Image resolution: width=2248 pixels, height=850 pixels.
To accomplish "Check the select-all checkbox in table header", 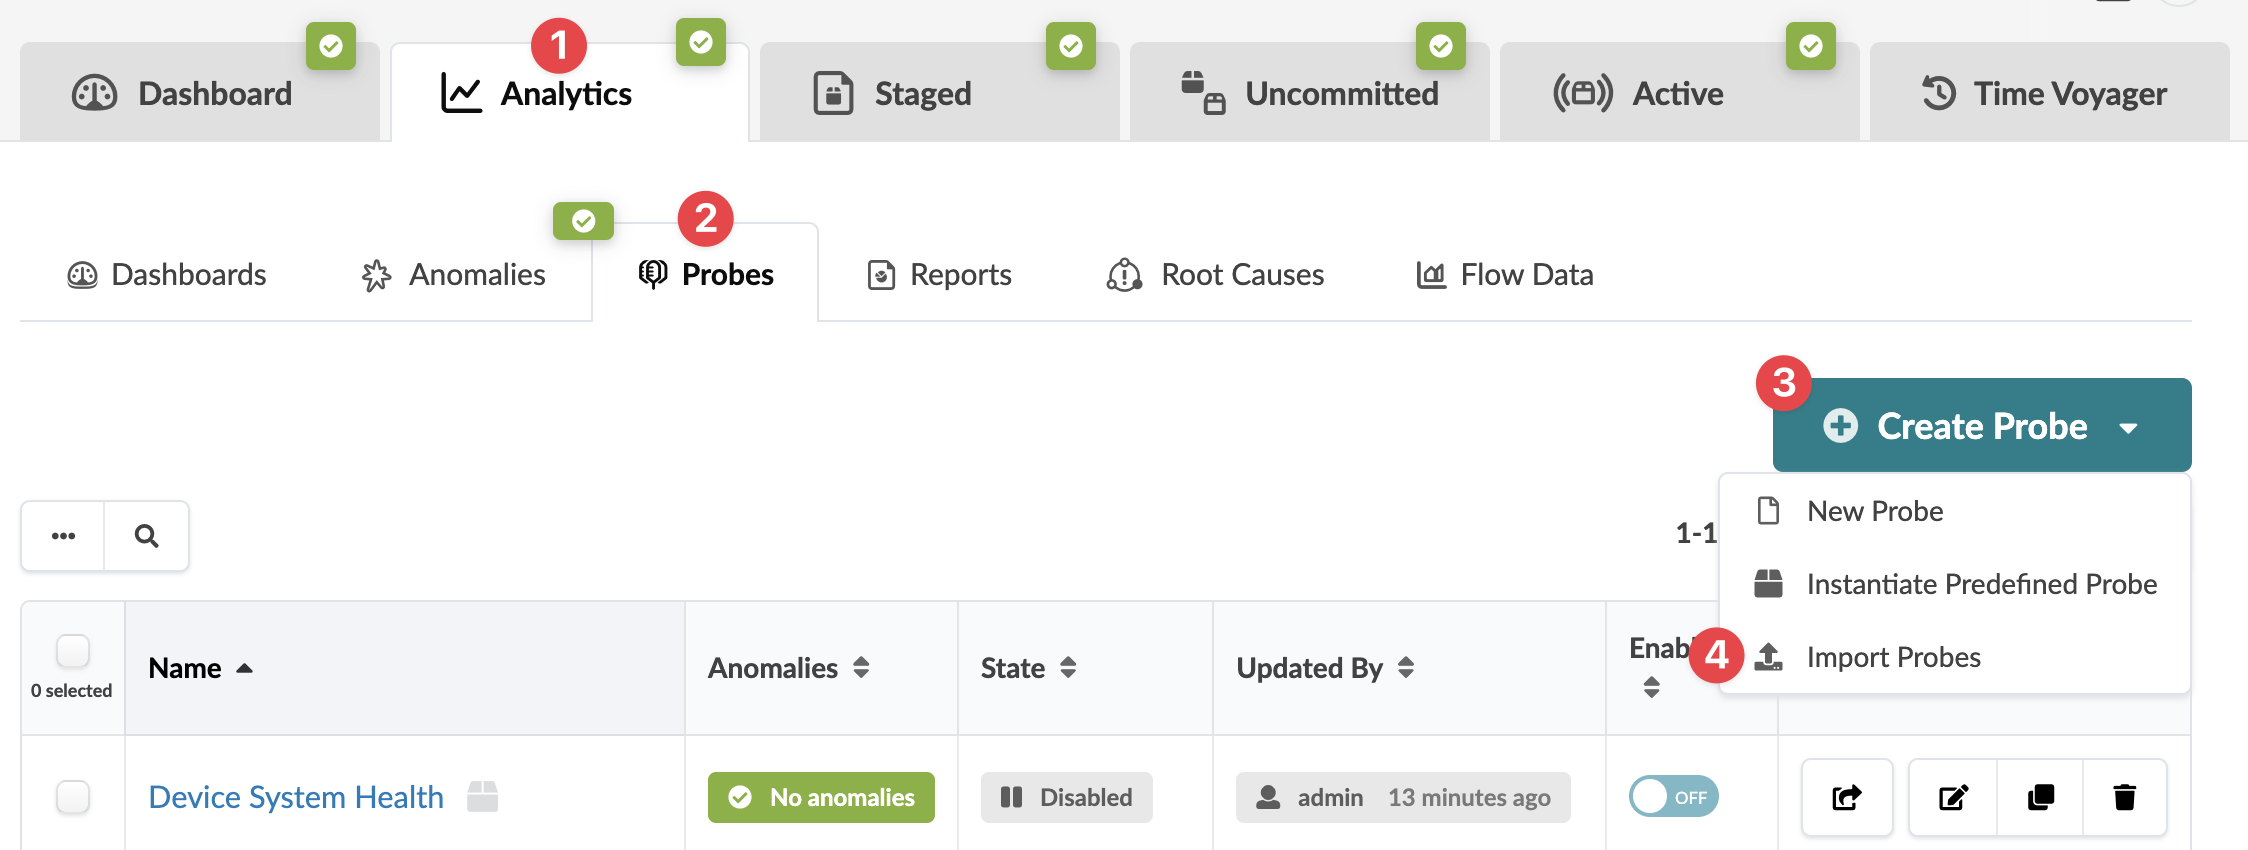I will pyautogui.click(x=73, y=651).
